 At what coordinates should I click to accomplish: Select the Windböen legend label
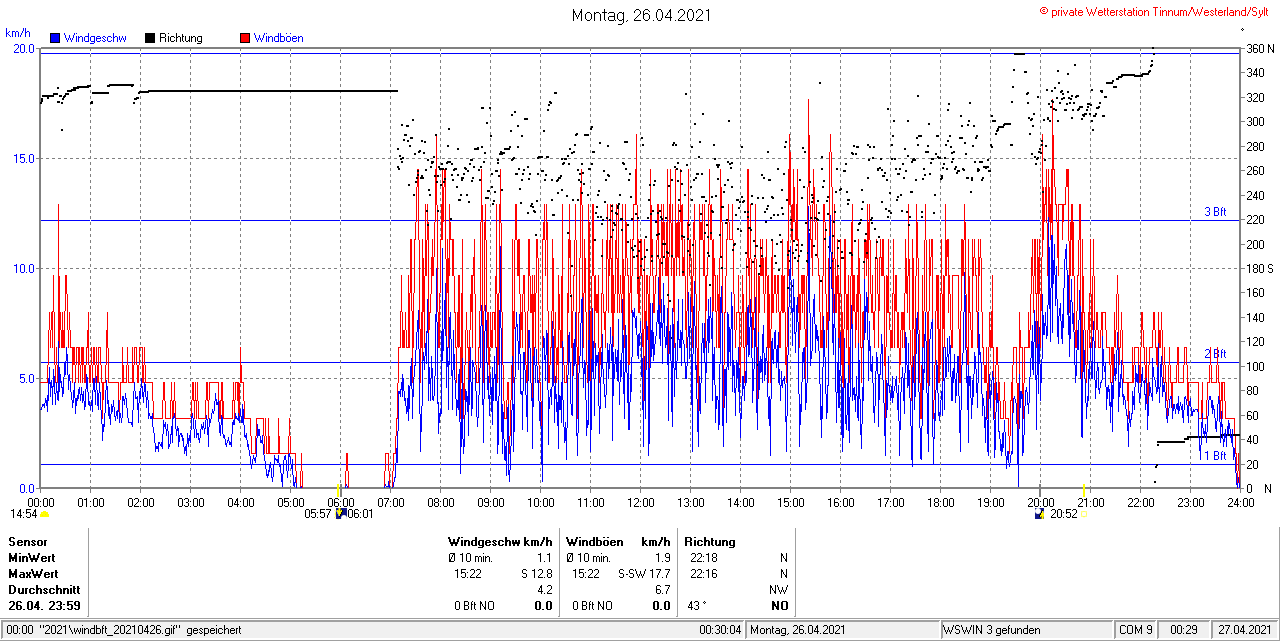(x=279, y=38)
